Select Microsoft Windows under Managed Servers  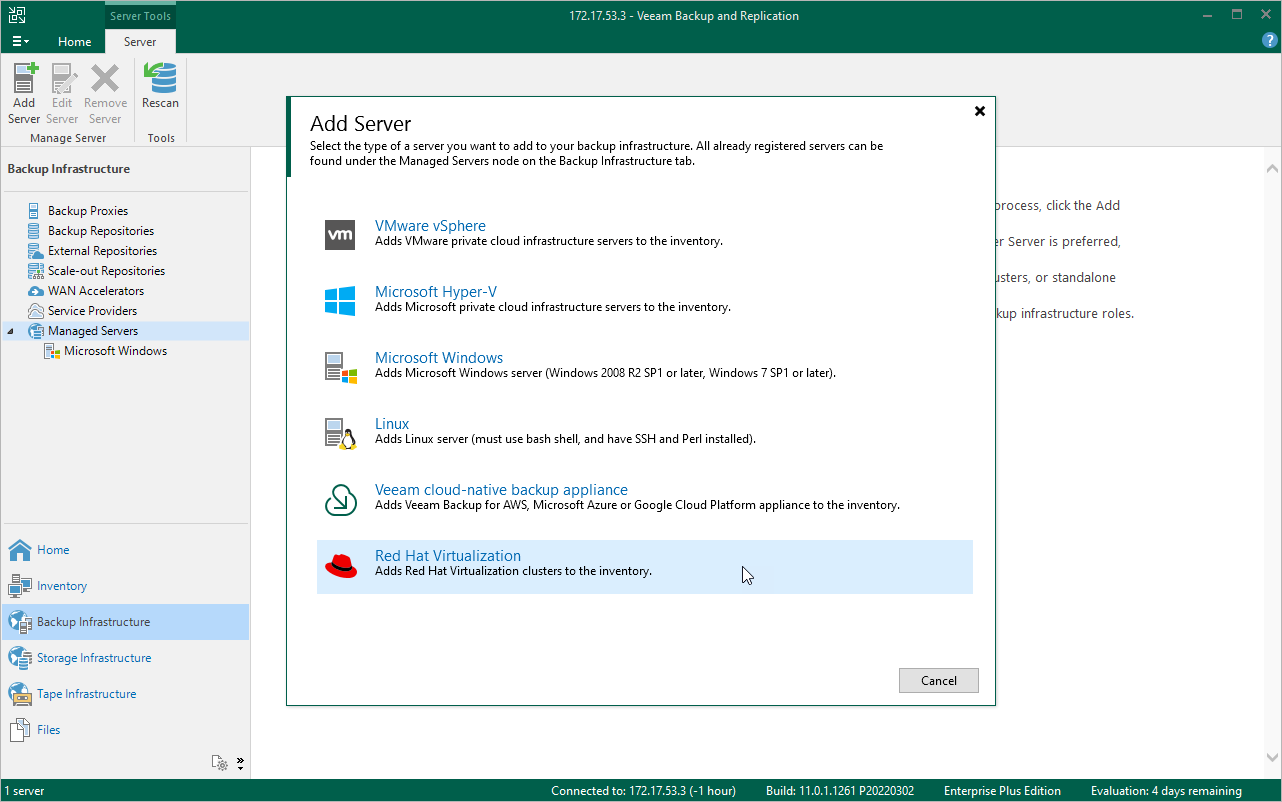click(x=116, y=351)
